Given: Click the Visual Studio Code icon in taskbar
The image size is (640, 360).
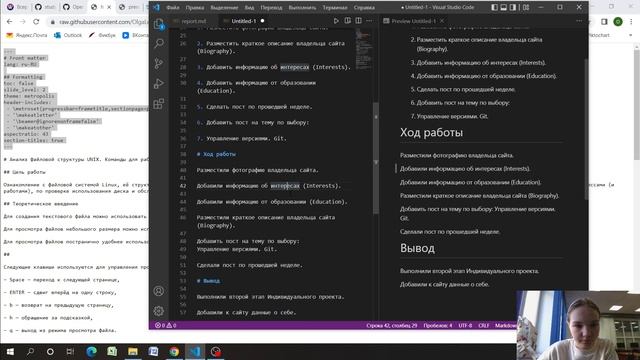Looking at the screenshot, I should pos(195,351).
